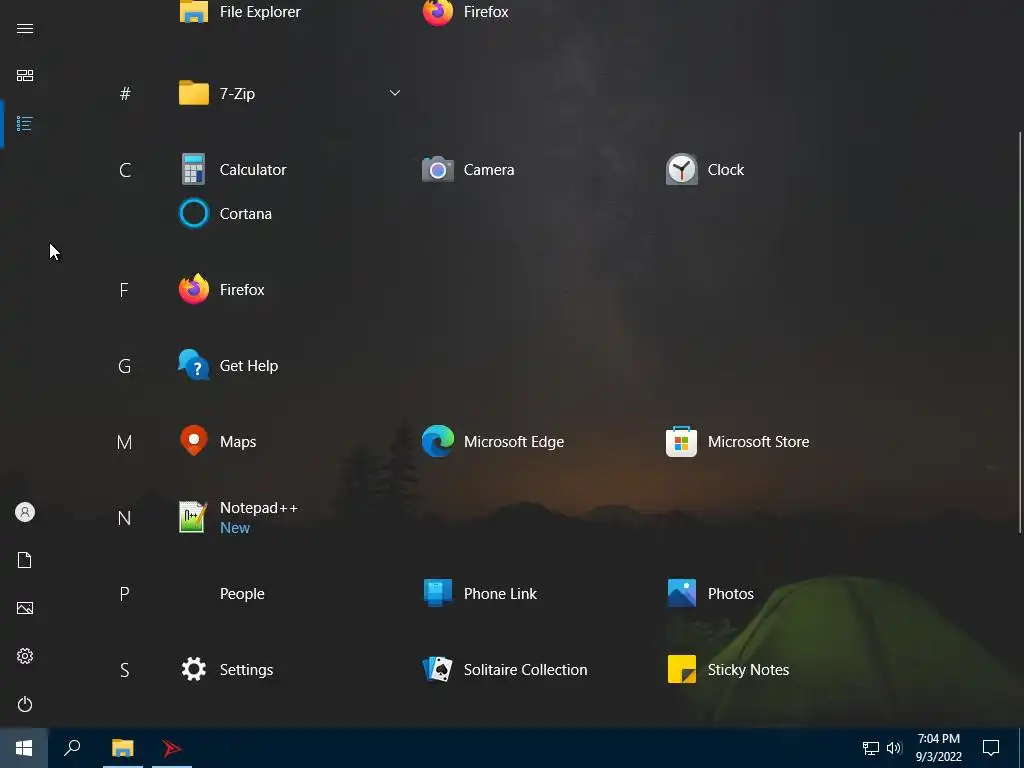Launch the Calculator app
This screenshot has width=1024, height=768.
tap(232, 170)
